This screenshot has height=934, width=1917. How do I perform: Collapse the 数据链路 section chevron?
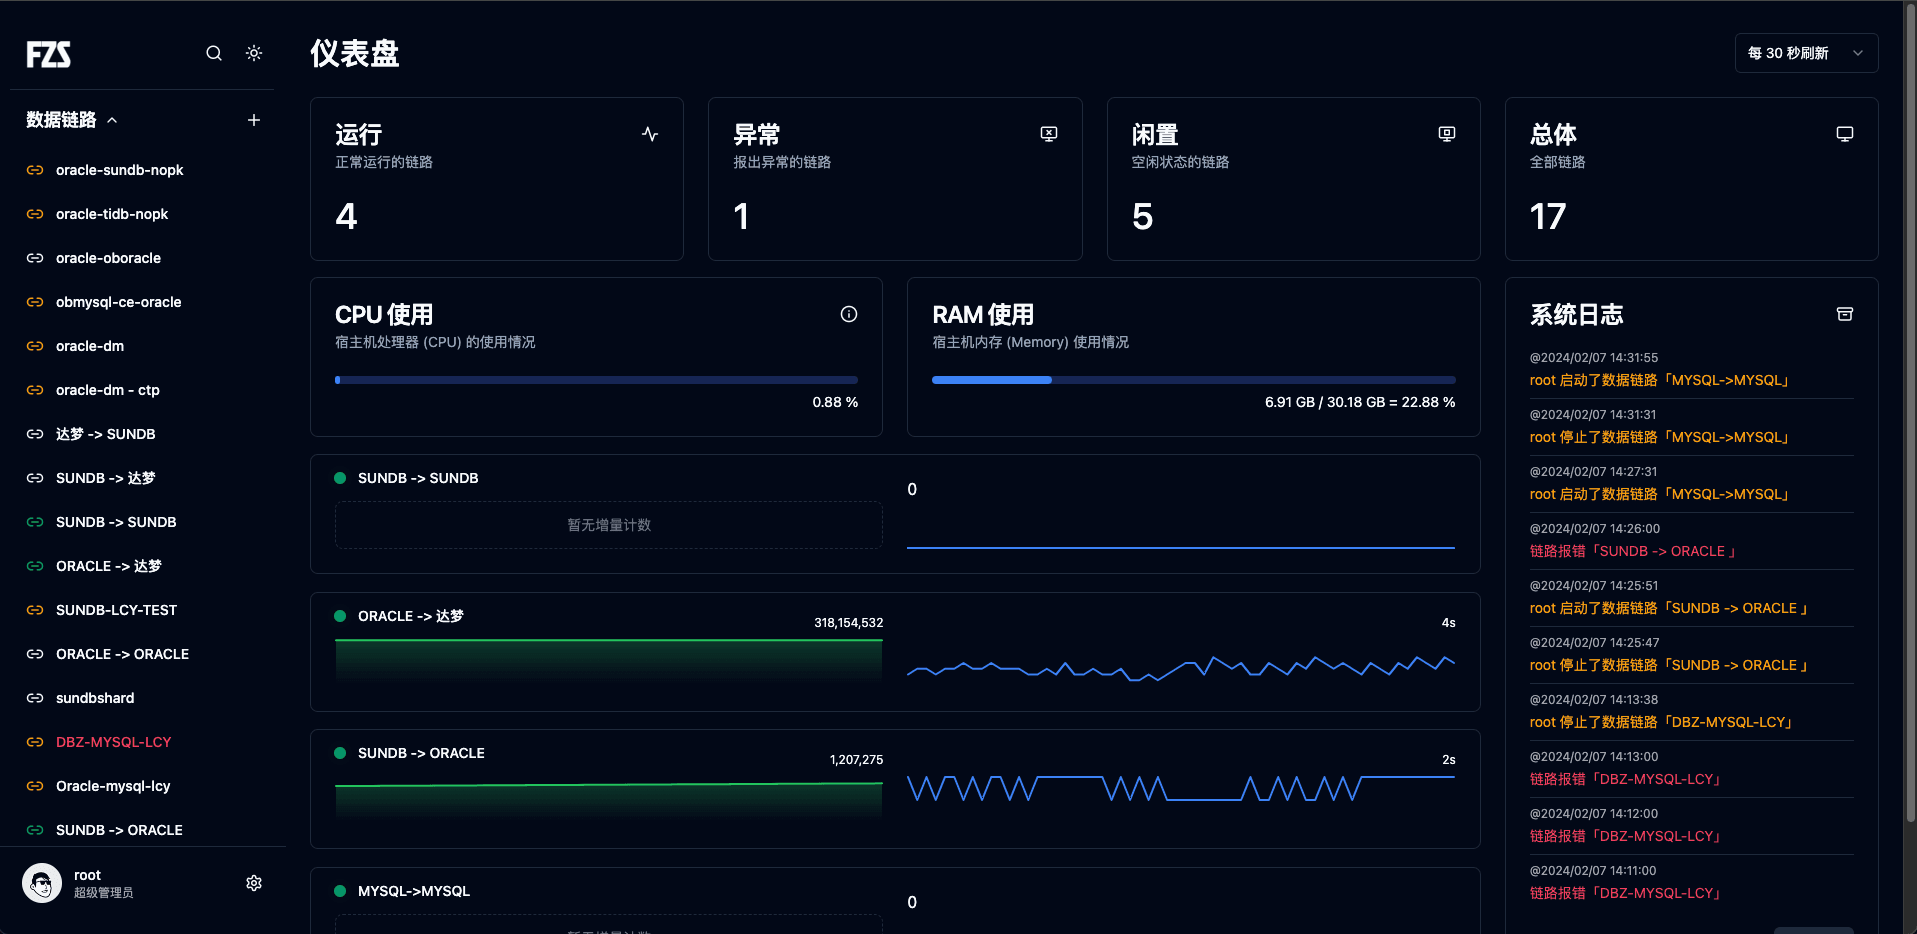(x=112, y=119)
